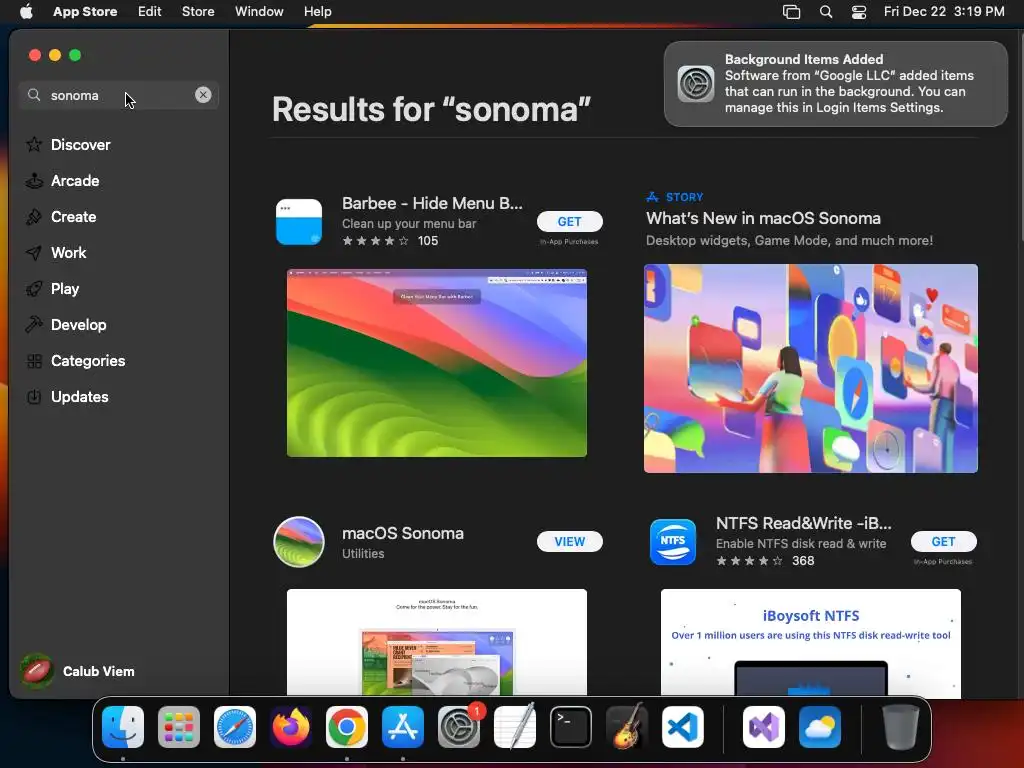1024x768 pixels.
Task: Open TextEdit from the dock
Action: click(515, 727)
